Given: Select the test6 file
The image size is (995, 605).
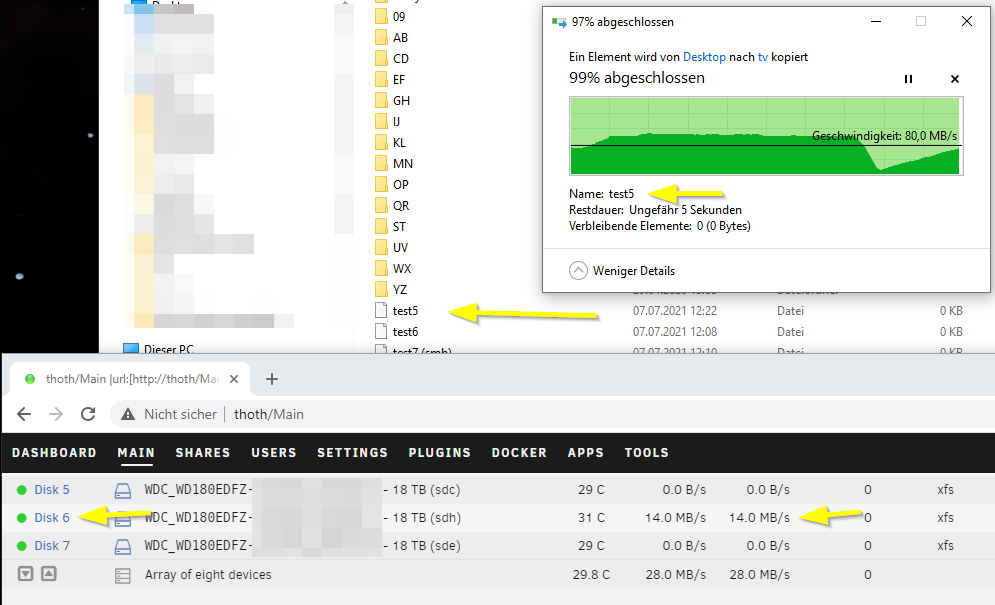Looking at the screenshot, I should (397, 331).
